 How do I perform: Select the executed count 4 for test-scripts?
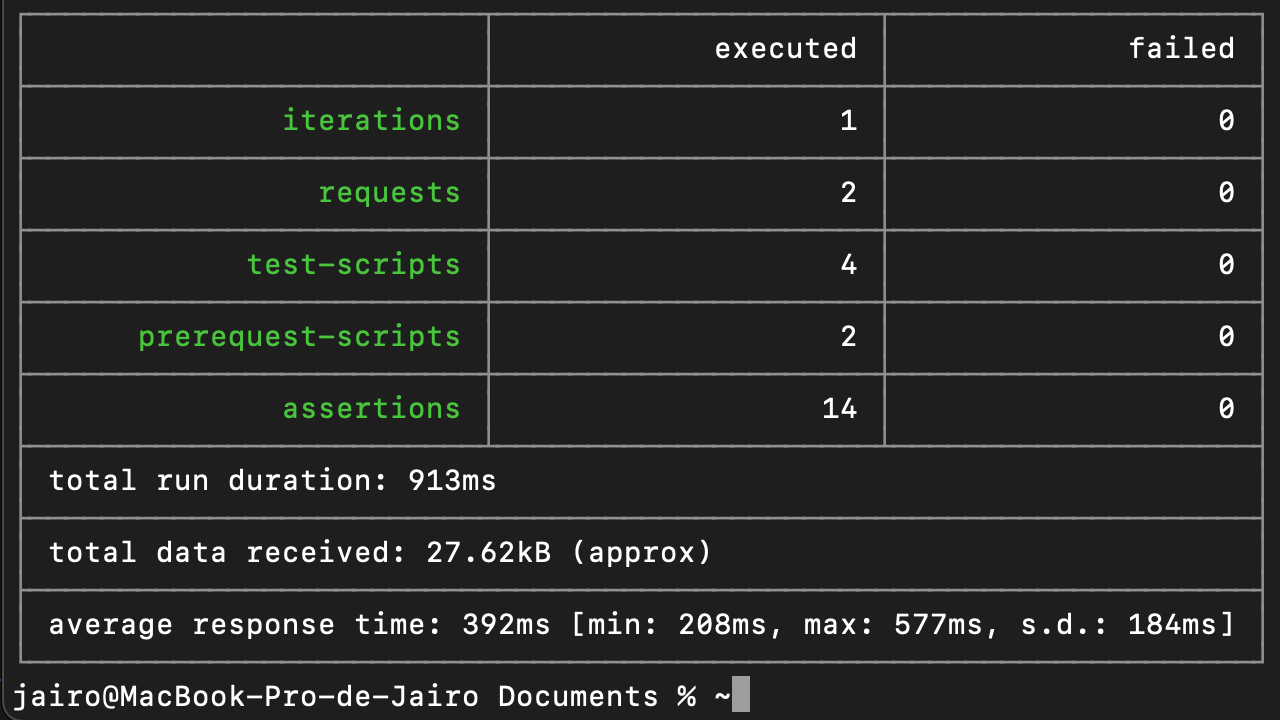848,265
